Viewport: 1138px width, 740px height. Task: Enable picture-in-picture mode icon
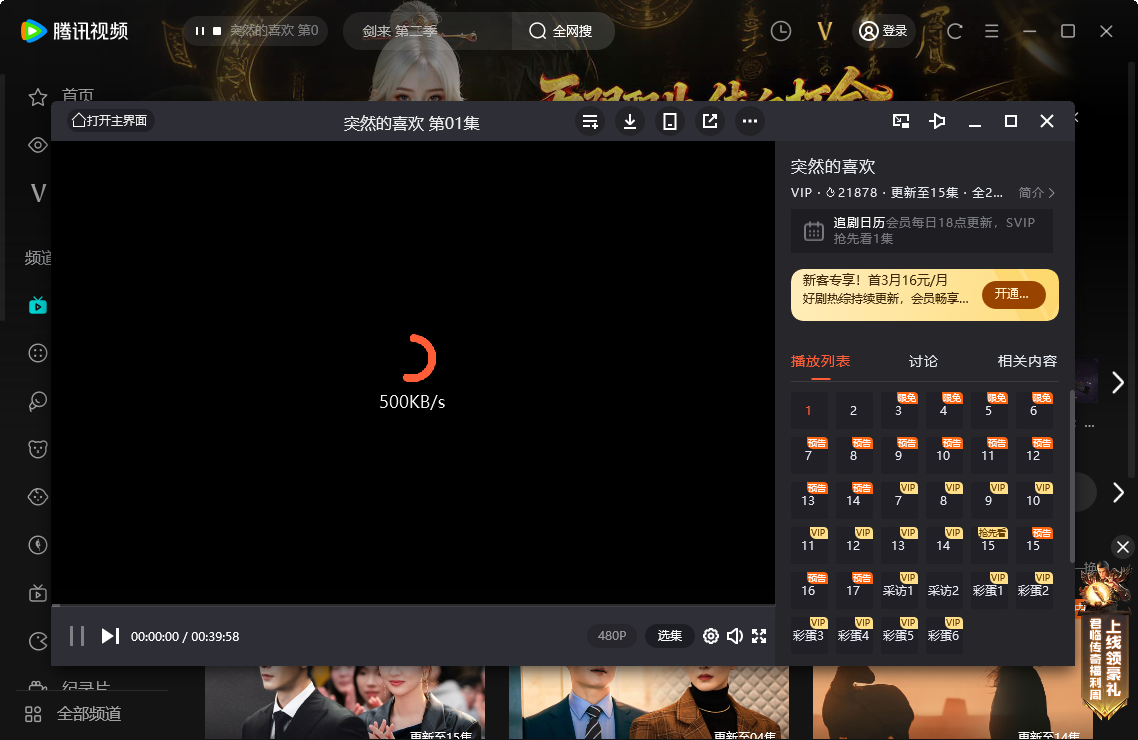point(900,120)
